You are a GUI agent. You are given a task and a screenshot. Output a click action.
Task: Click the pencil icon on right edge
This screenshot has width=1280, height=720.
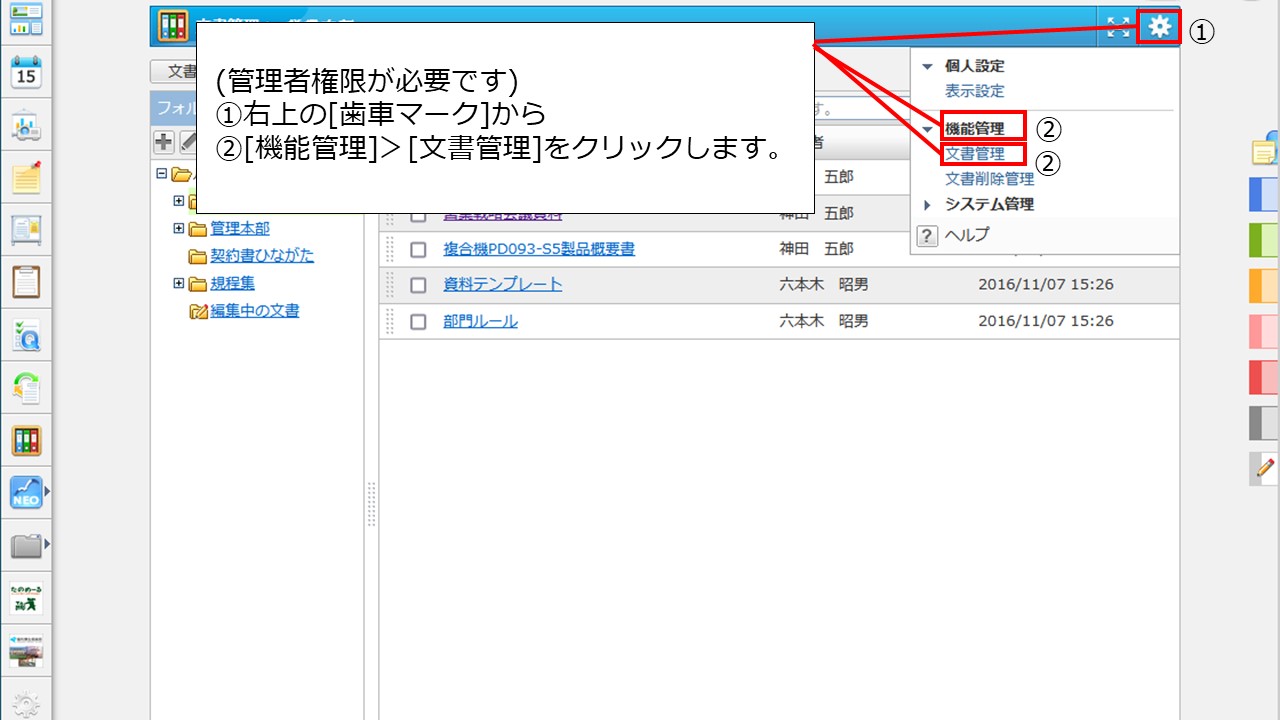click(1265, 467)
